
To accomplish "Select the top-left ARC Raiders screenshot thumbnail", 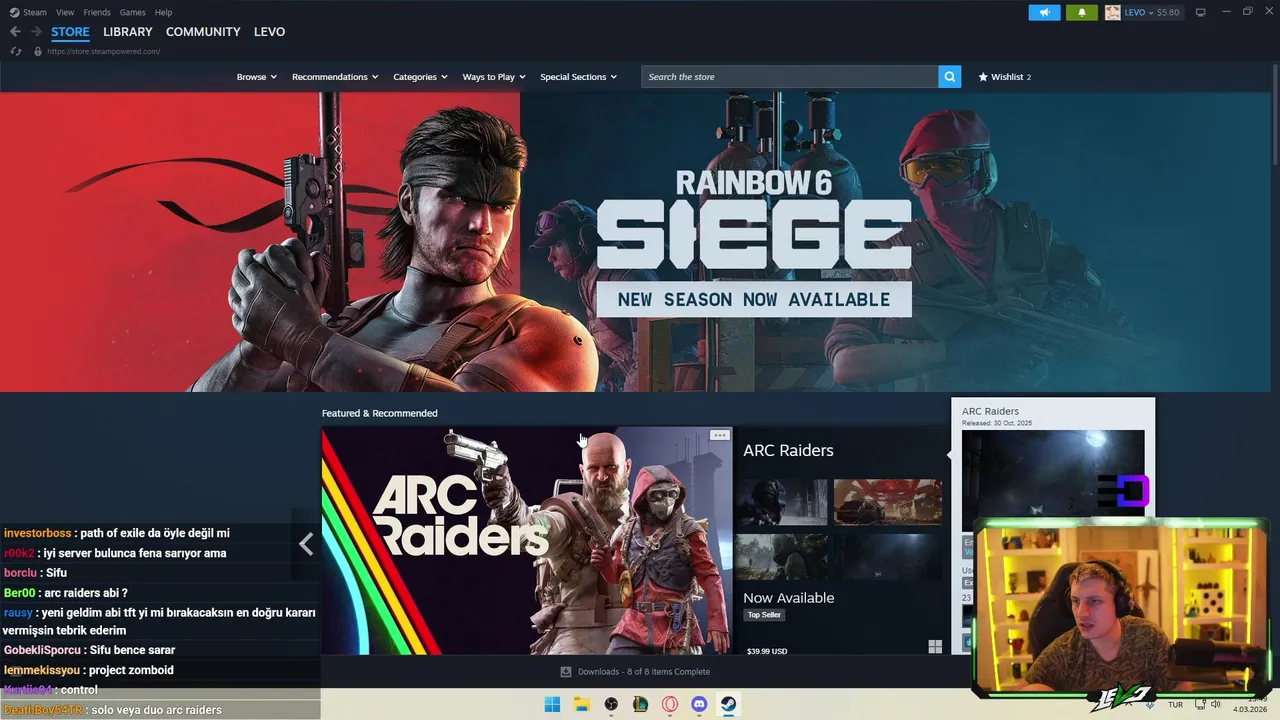I will [x=782, y=502].
